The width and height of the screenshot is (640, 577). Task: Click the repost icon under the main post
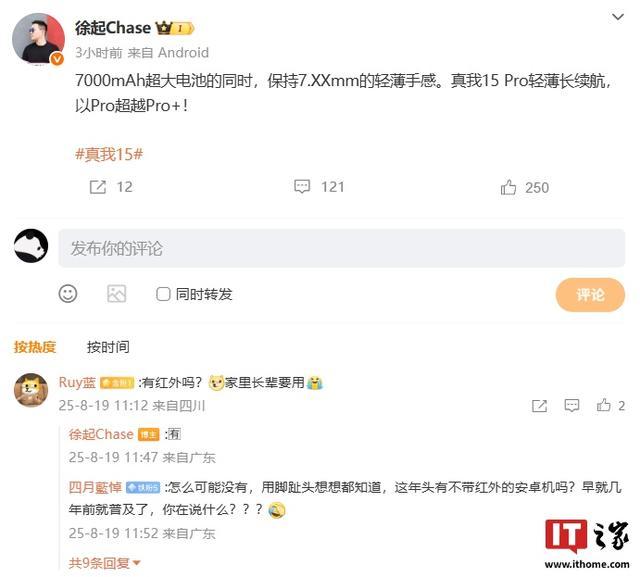(98, 187)
